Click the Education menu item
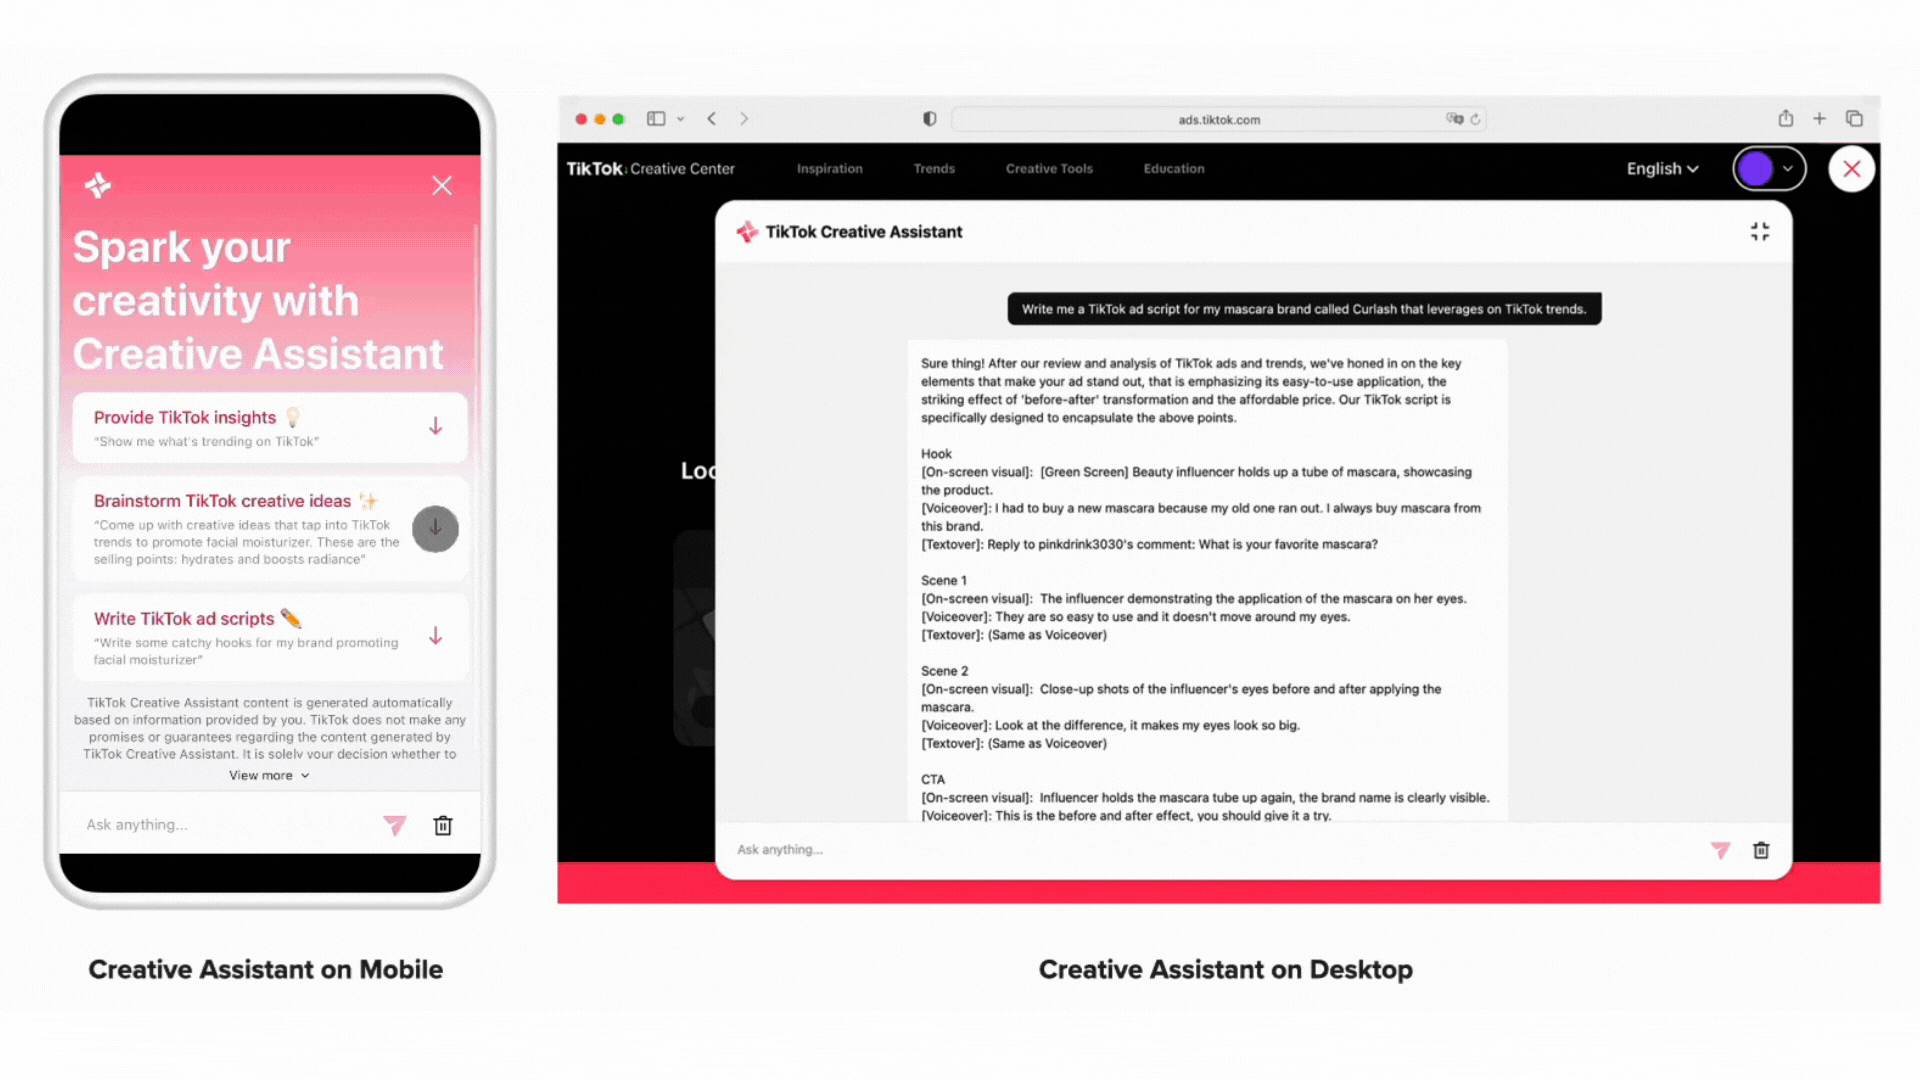1920x1080 pixels. [x=1172, y=167]
